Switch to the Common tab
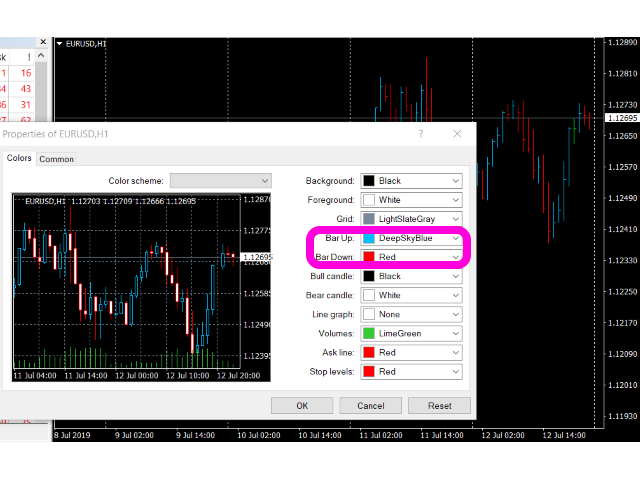 [x=56, y=159]
